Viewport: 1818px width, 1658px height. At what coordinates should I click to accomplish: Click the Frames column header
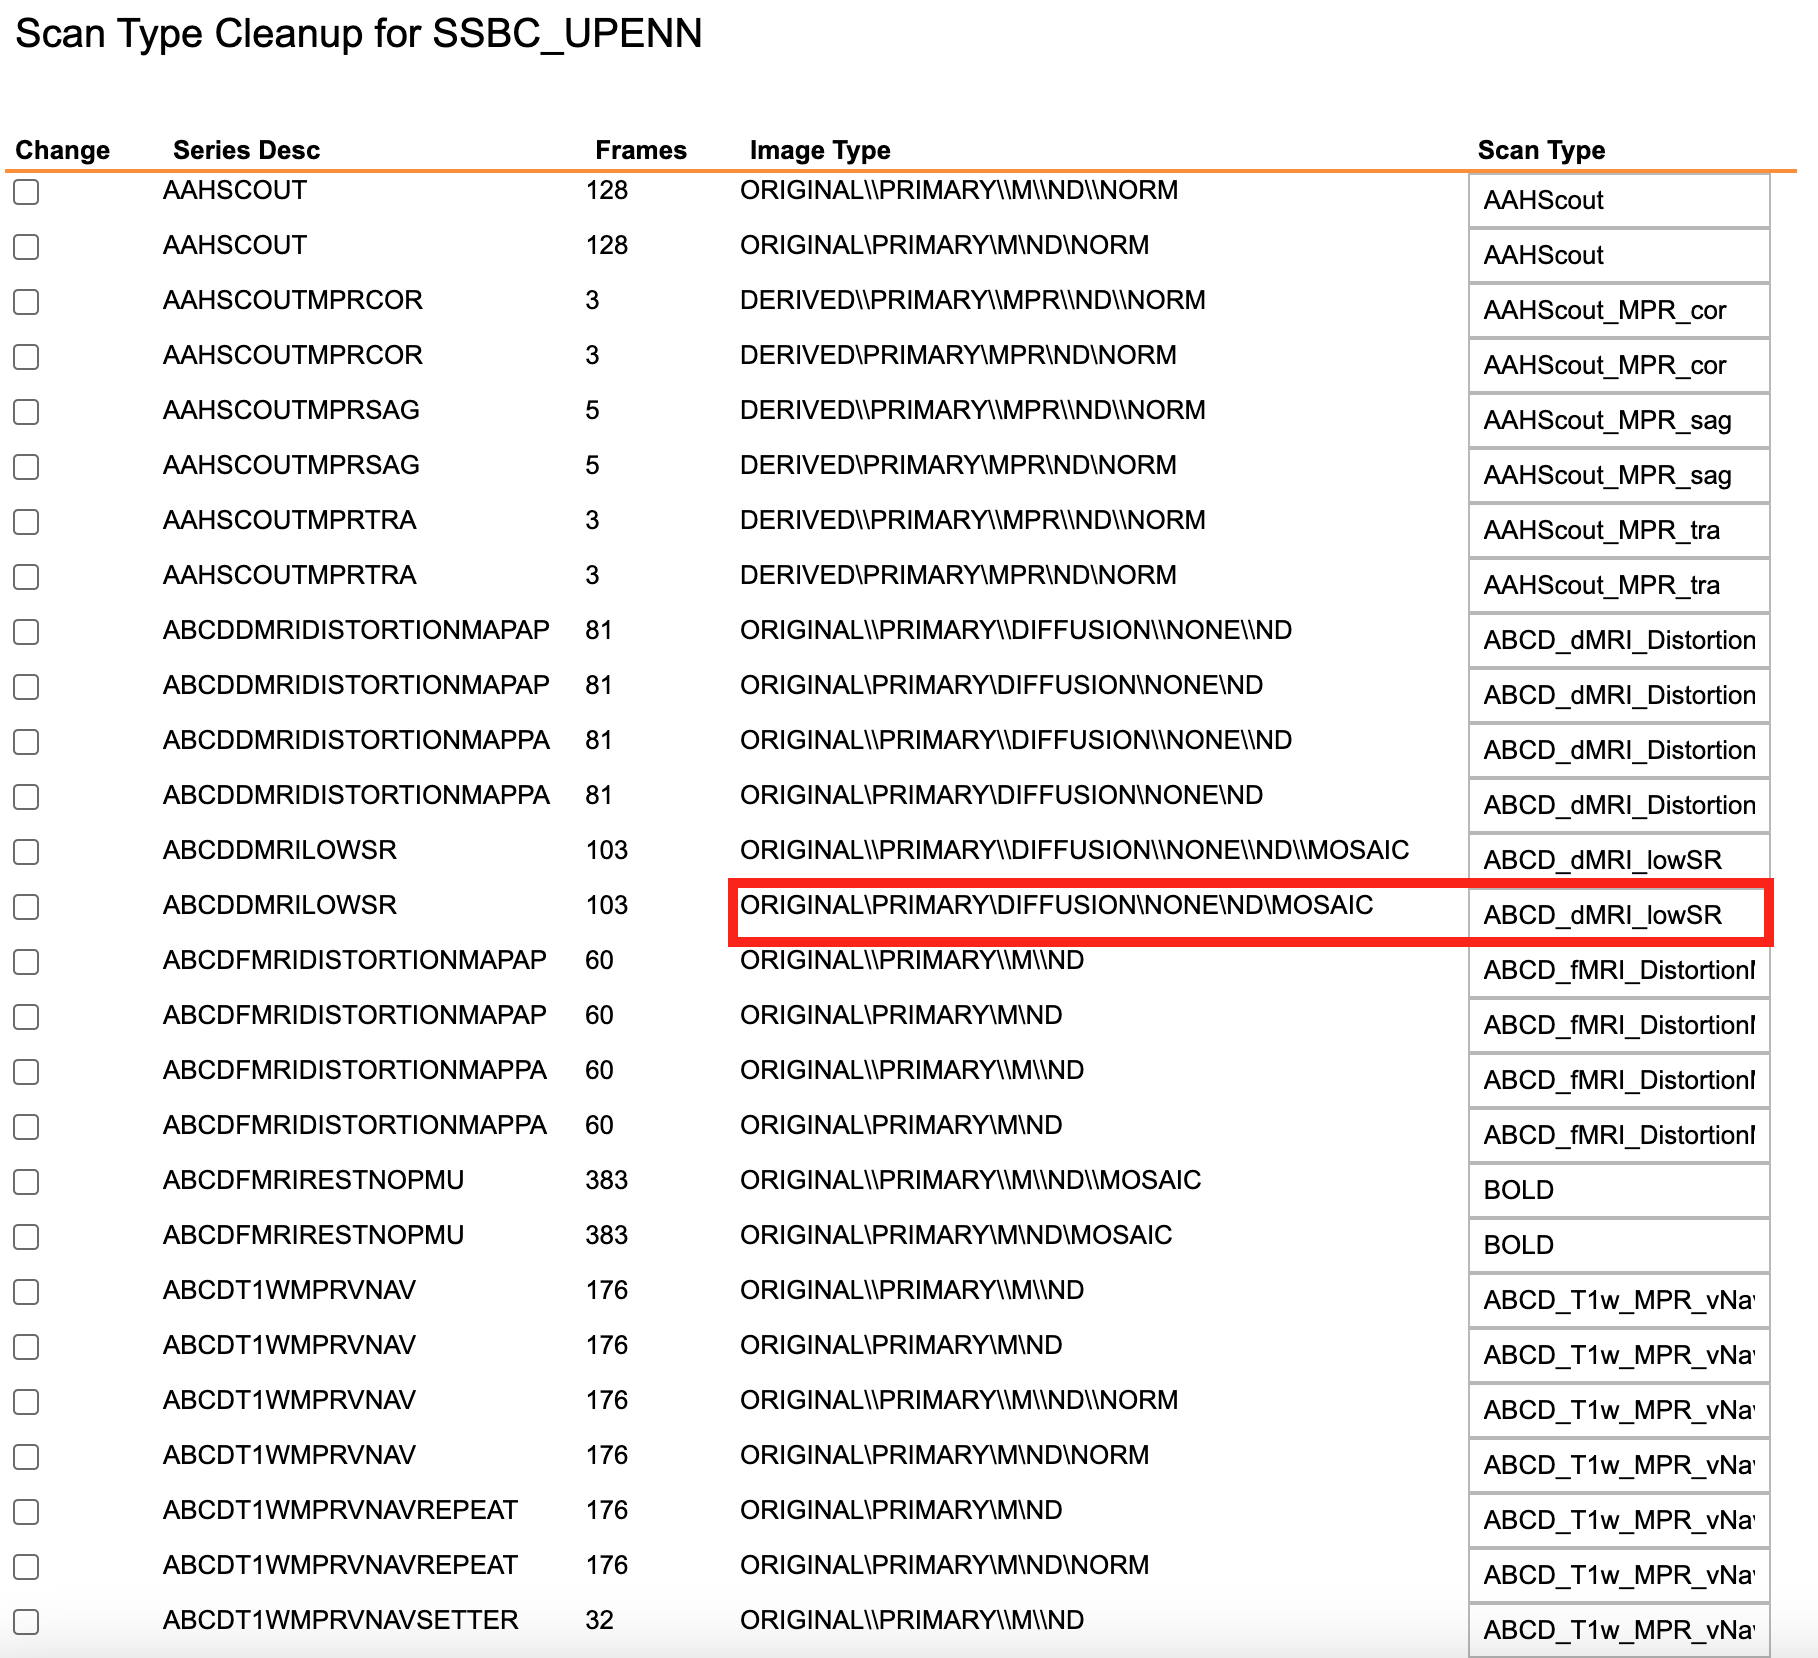tap(641, 150)
